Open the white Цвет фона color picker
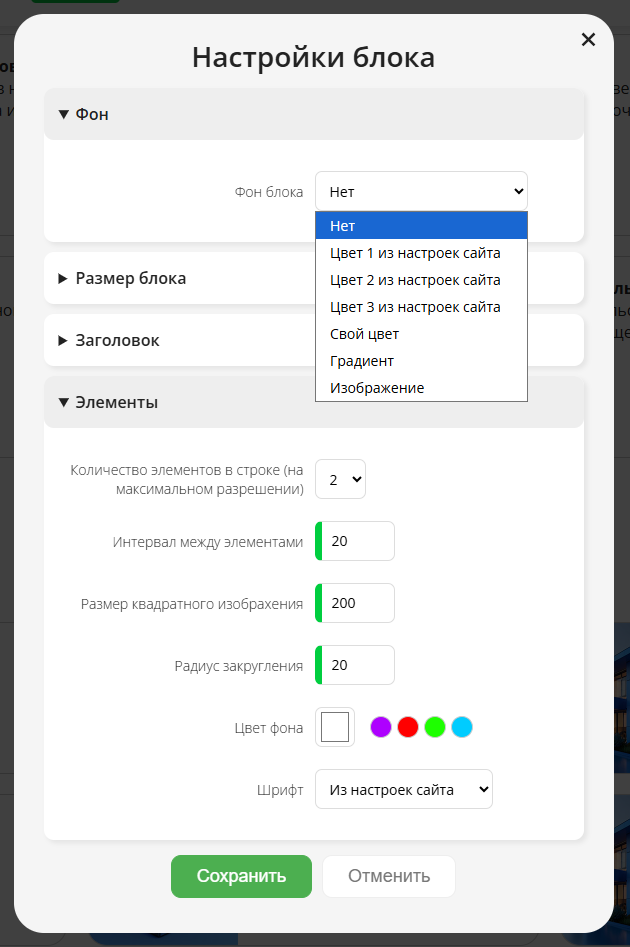 (x=335, y=727)
